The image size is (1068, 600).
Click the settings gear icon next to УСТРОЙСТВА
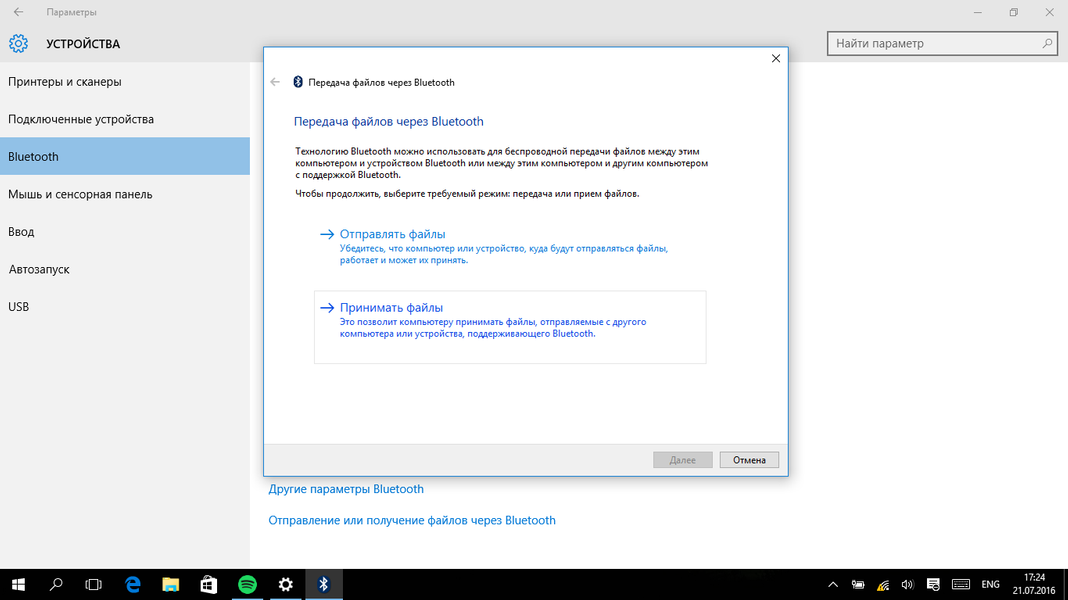point(18,44)
